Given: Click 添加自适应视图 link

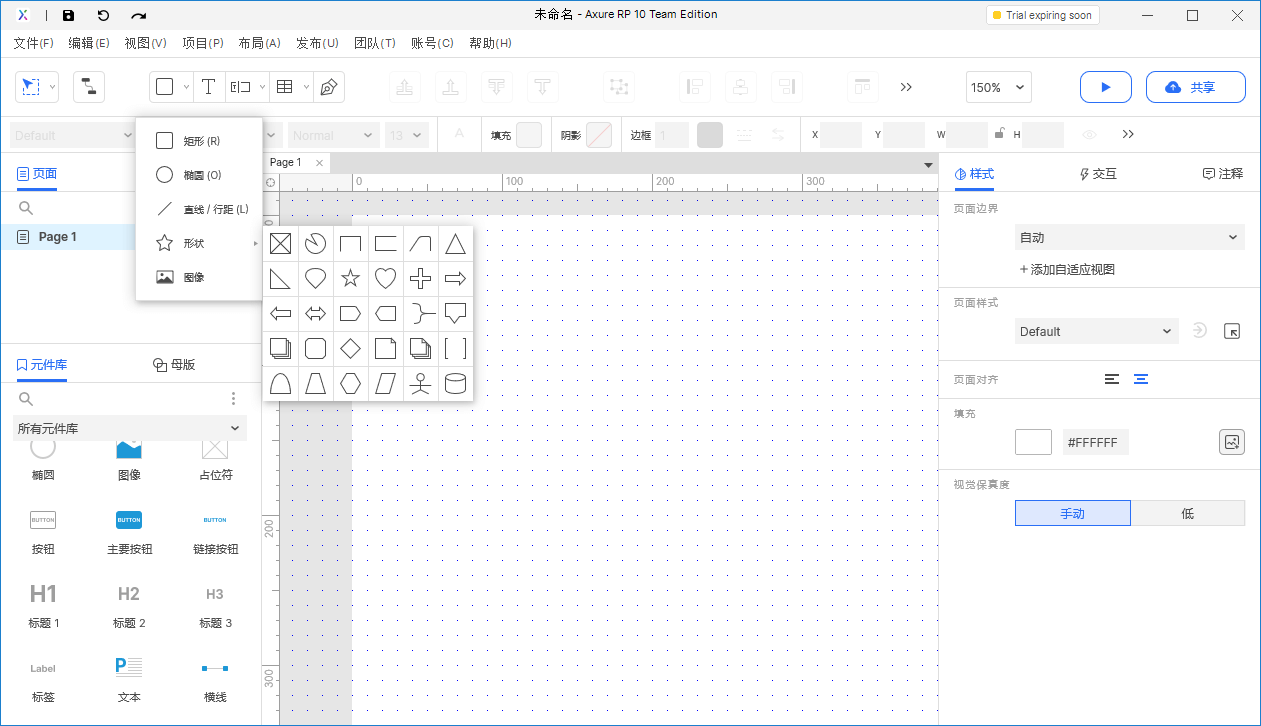Looking at the screenshot, I should click(x=1067, y=269).
